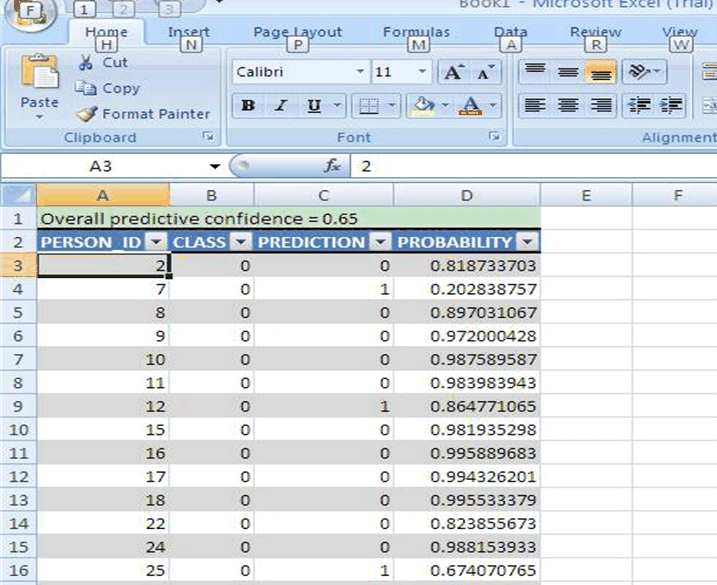The height and width of the screenshot is (585, 717).
Task: Click the Cut scissors icon
Action: coord(86,62)
